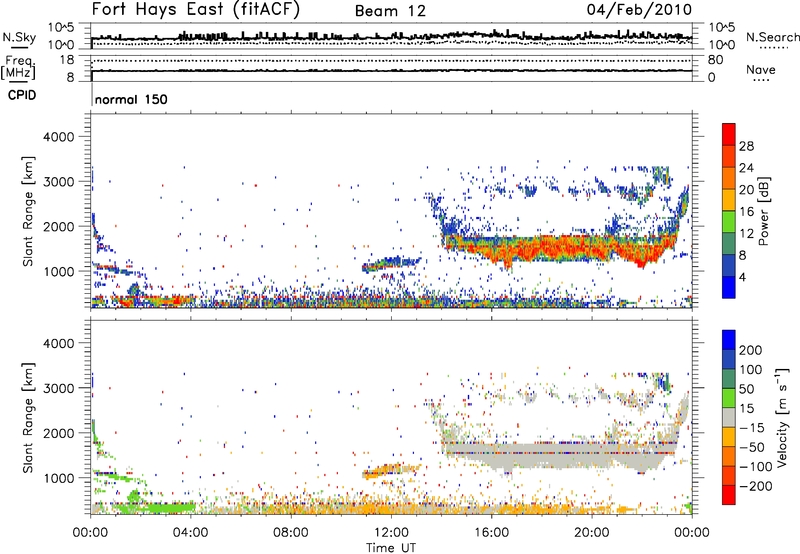Select the light green 12–16 dB Power colorbar segment
Screen dimensions: 800x554
tap(729, 221)
